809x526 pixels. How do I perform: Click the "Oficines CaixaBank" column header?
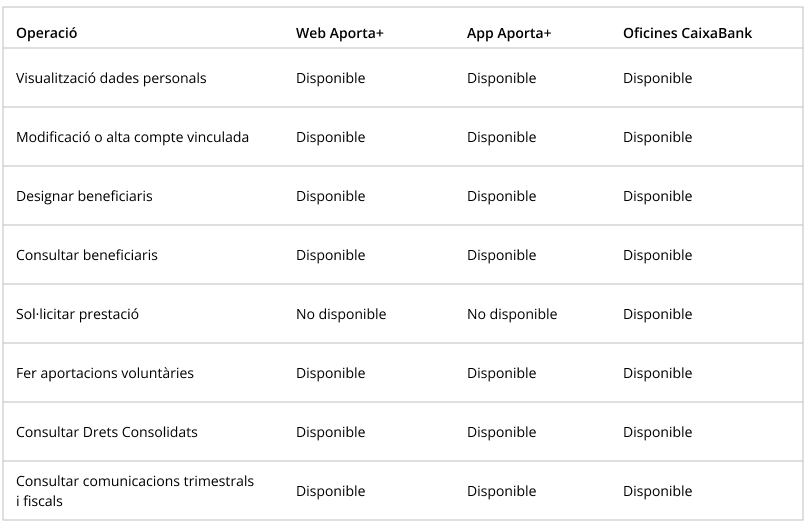tap(687, 33)
